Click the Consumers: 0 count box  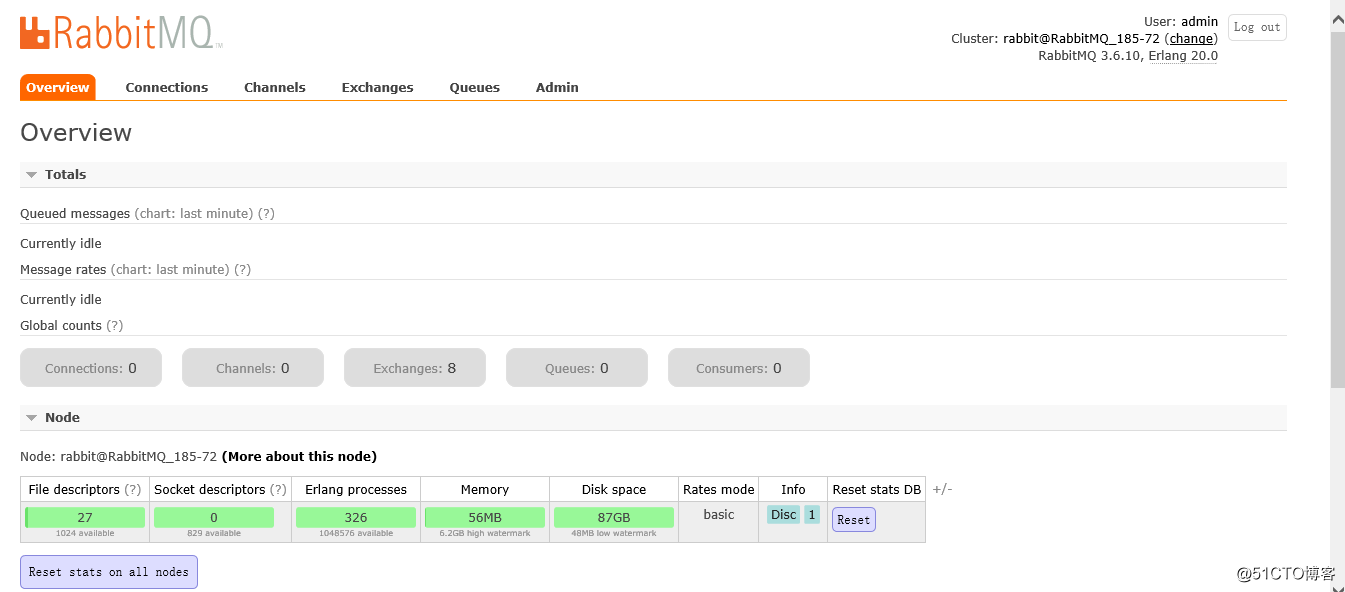point(739,368)
